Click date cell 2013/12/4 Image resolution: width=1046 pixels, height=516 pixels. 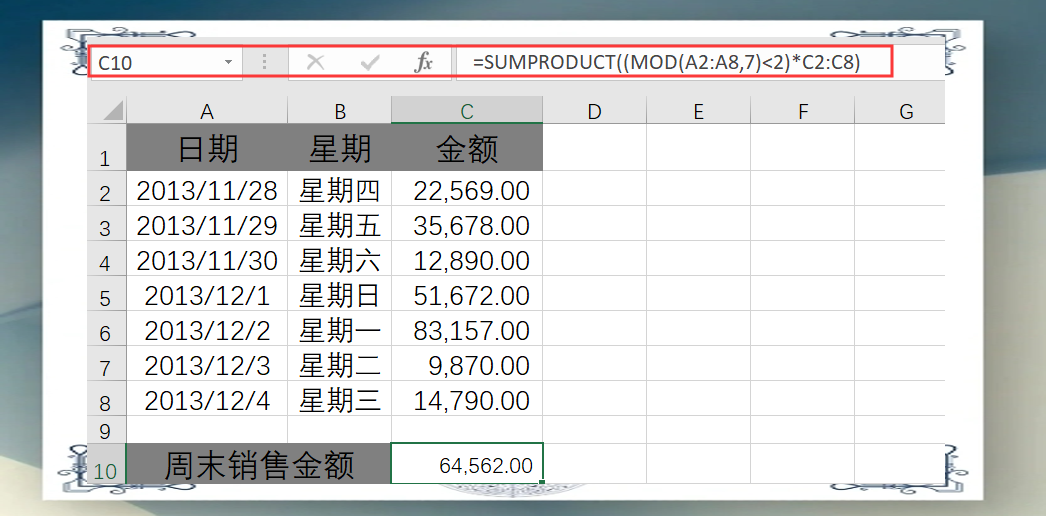pyautogui.click(x=207, y=399)
